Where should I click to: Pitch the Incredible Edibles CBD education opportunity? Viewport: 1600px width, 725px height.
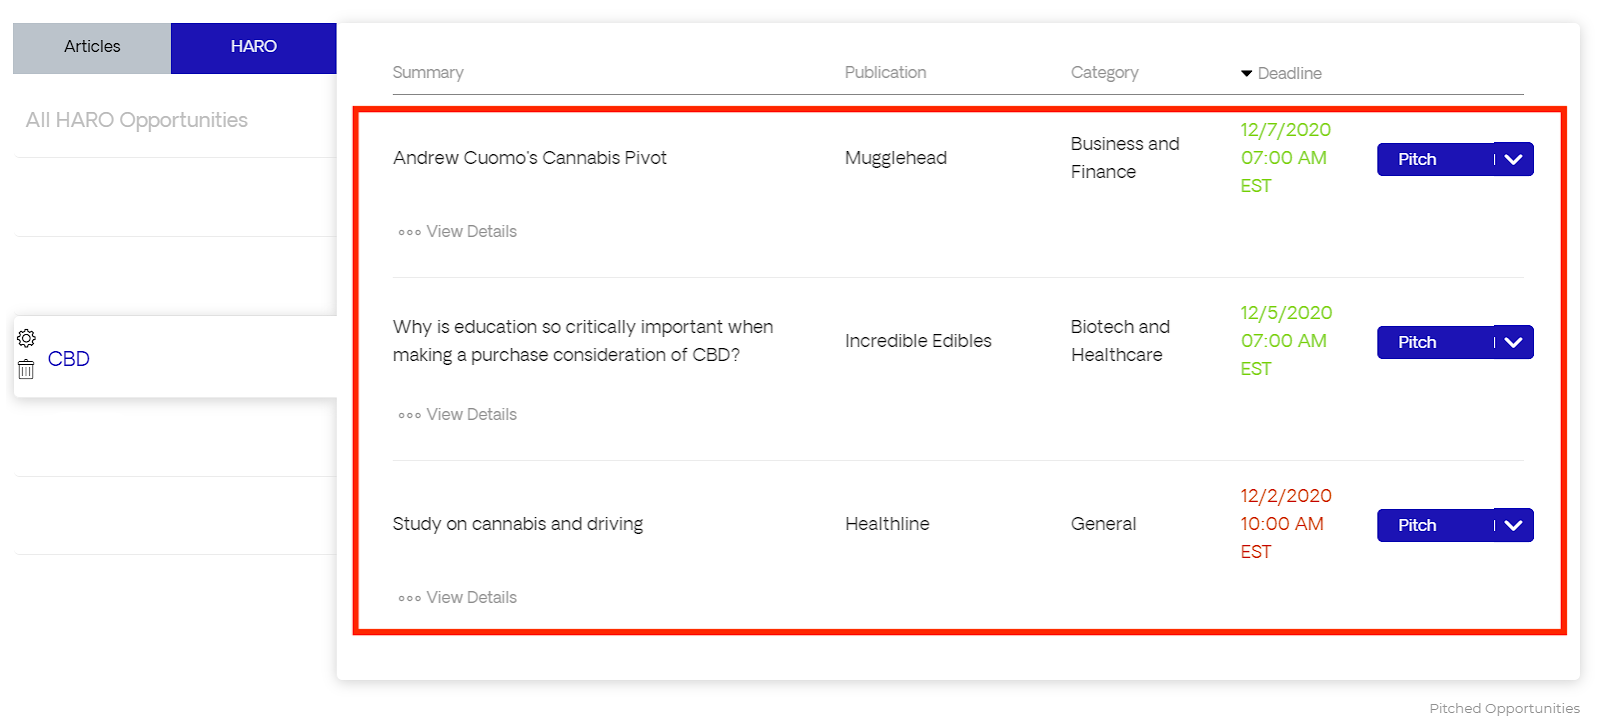pyautogui.click(x=1435, y=342)
